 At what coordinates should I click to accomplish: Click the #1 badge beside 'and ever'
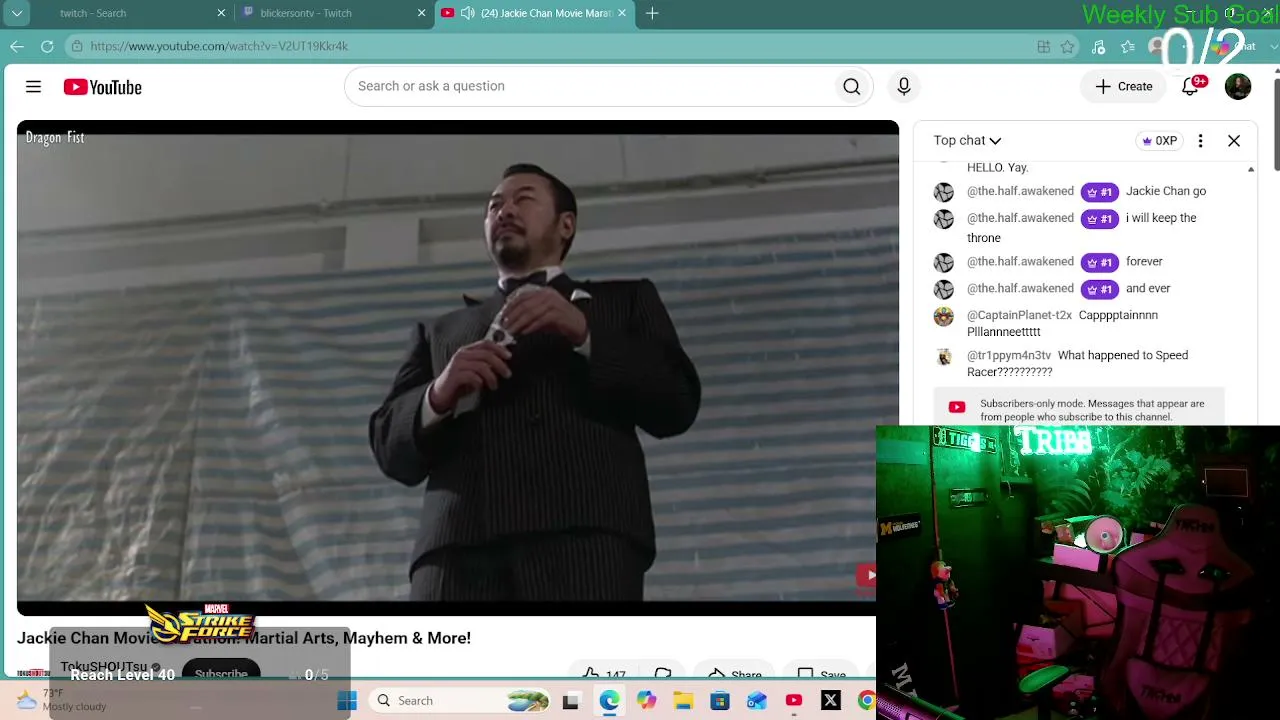coord(1100,289)
